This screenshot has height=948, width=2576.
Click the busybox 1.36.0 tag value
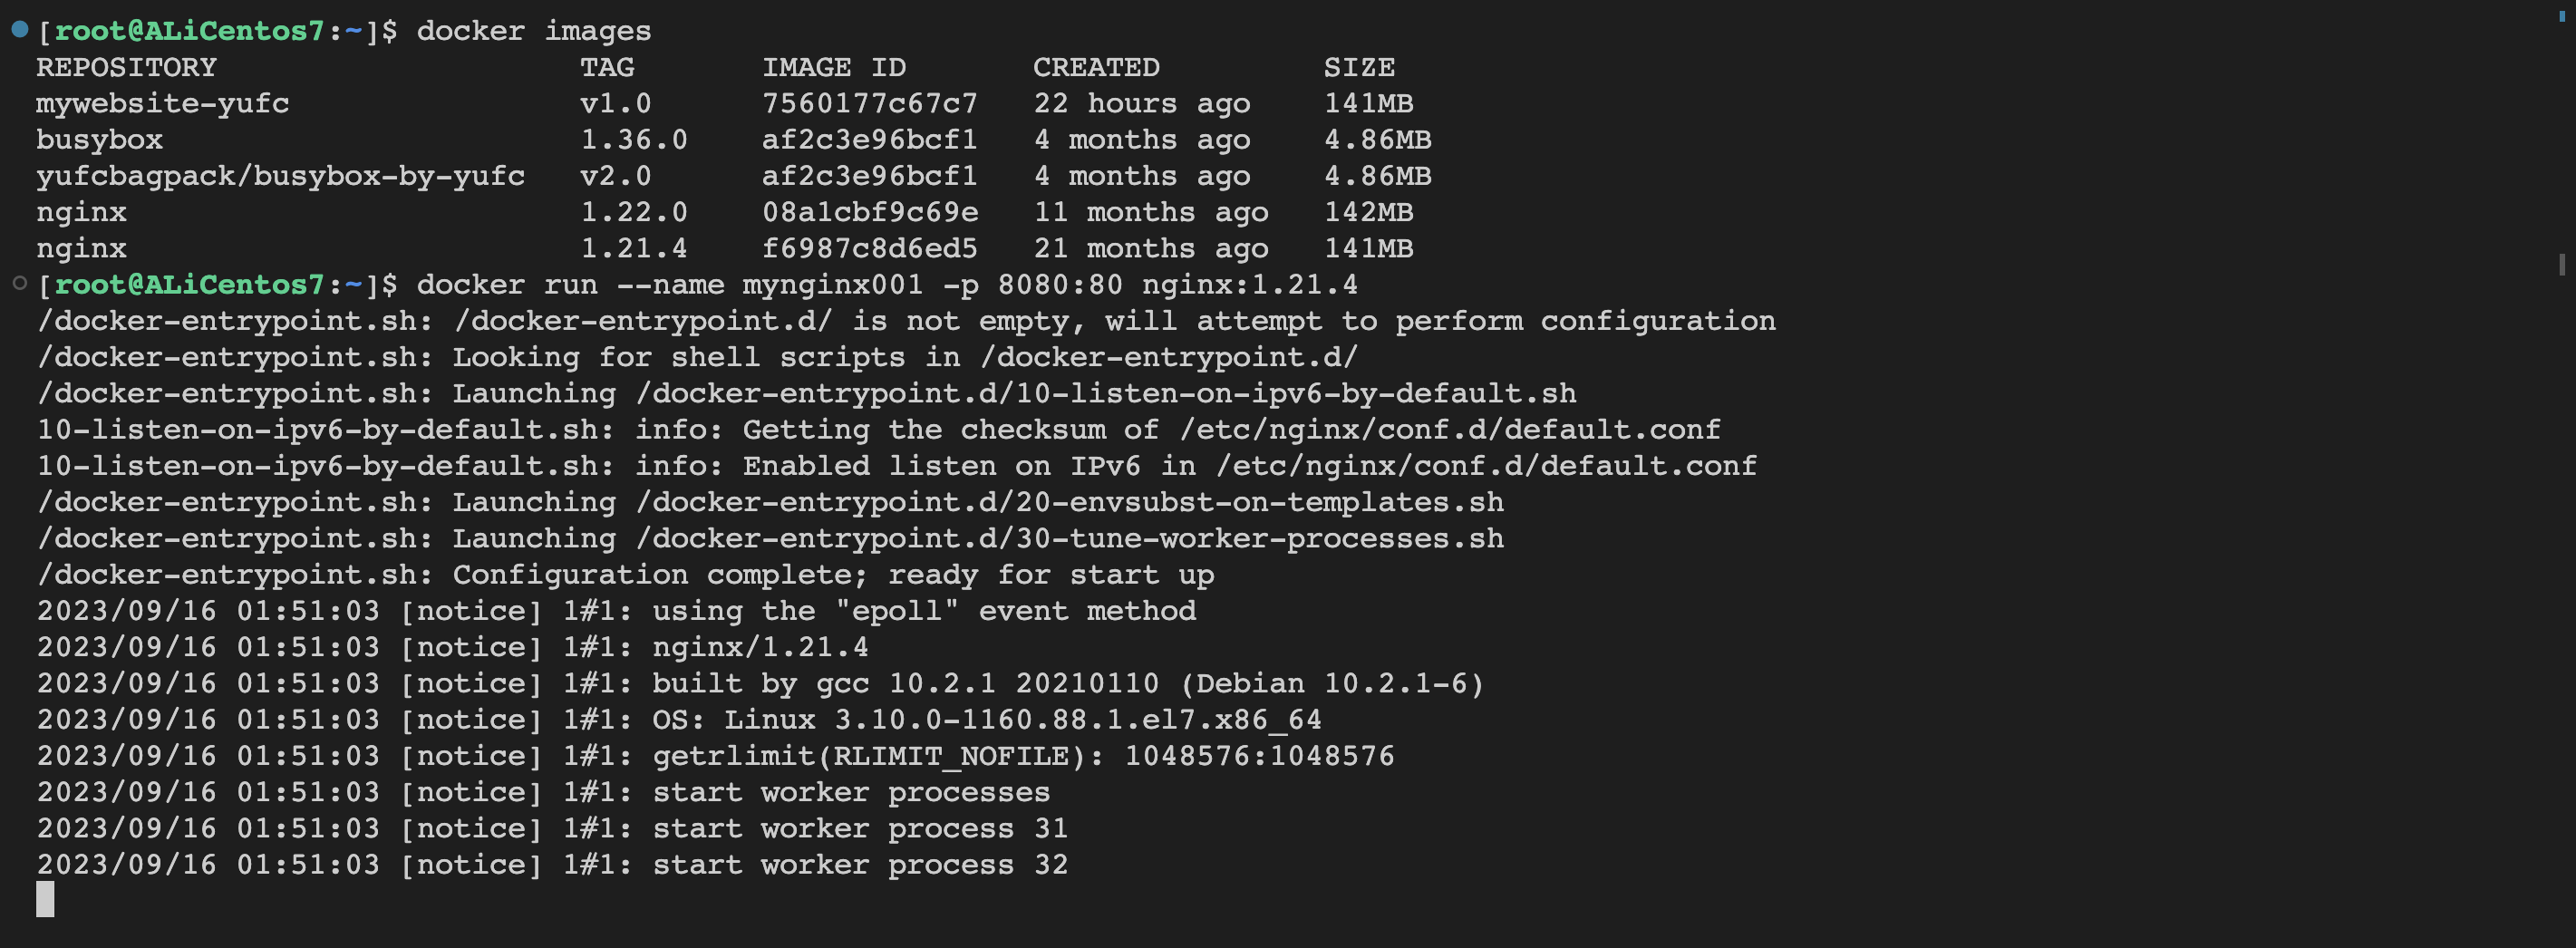tap(633, 140)
